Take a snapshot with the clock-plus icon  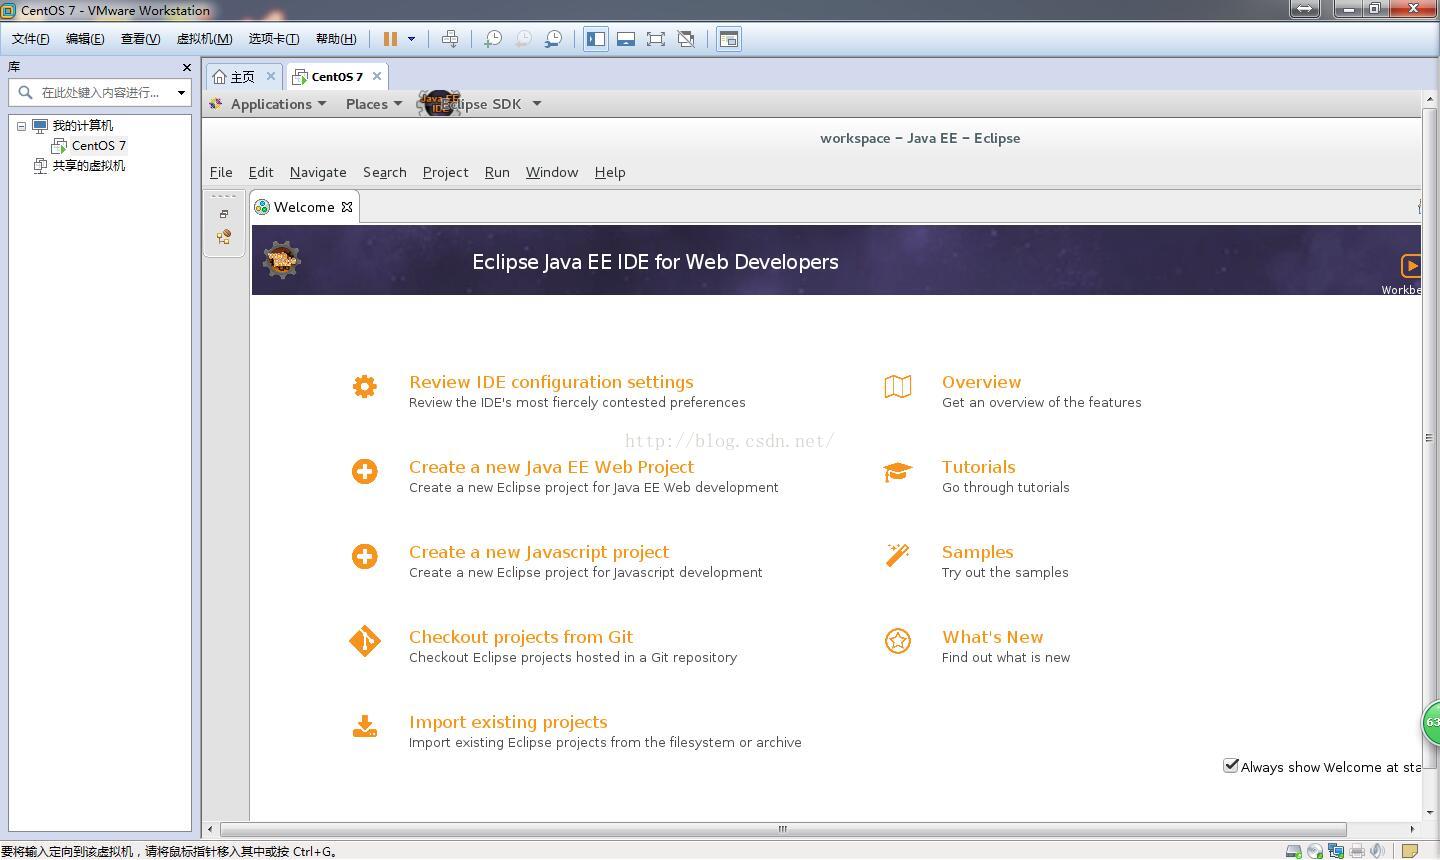(492, 39)
